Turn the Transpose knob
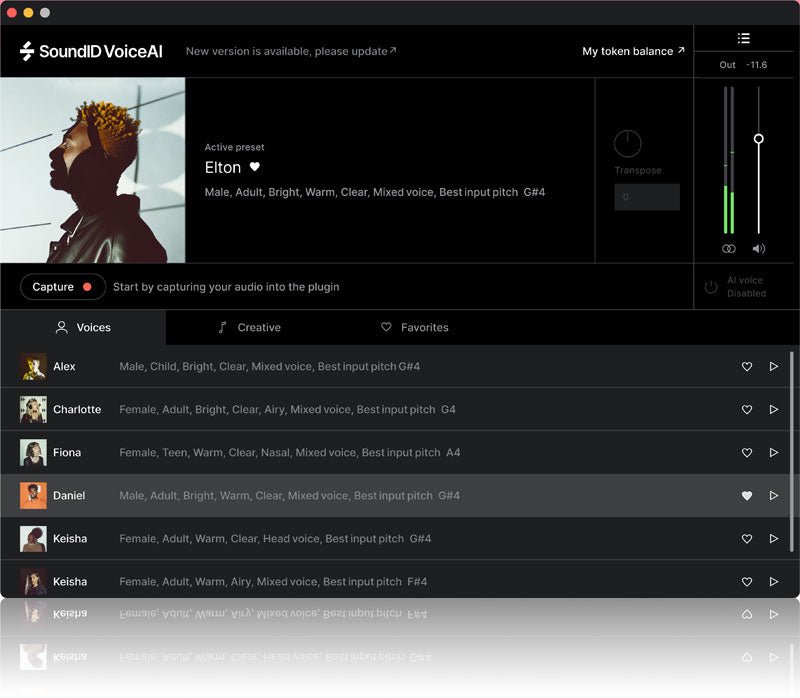The height and width of the screenshot is (698, 800). click(628, 143)
